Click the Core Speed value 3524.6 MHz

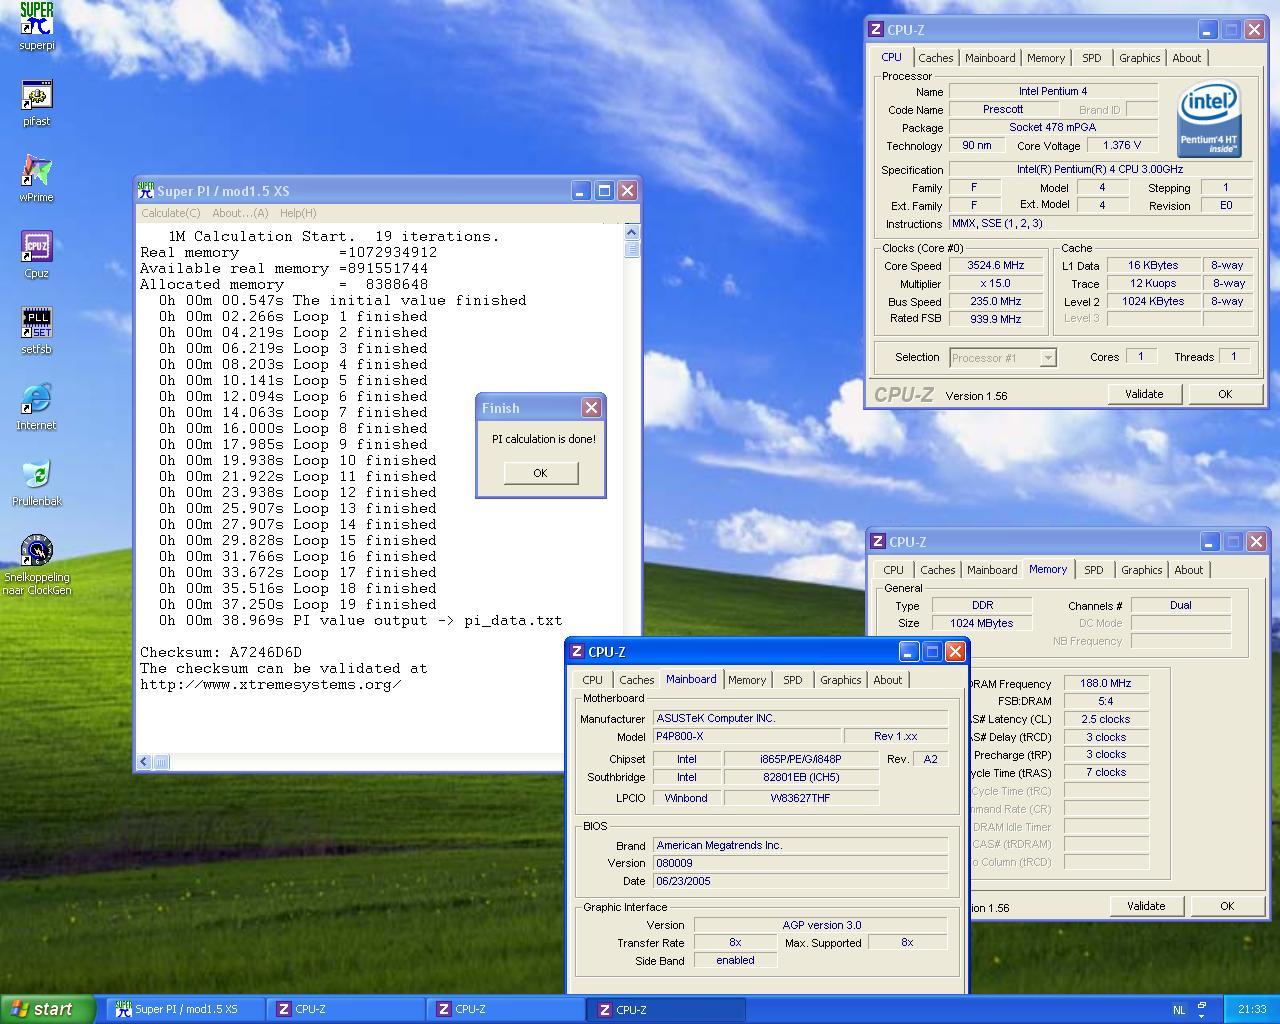coord(996,265)
